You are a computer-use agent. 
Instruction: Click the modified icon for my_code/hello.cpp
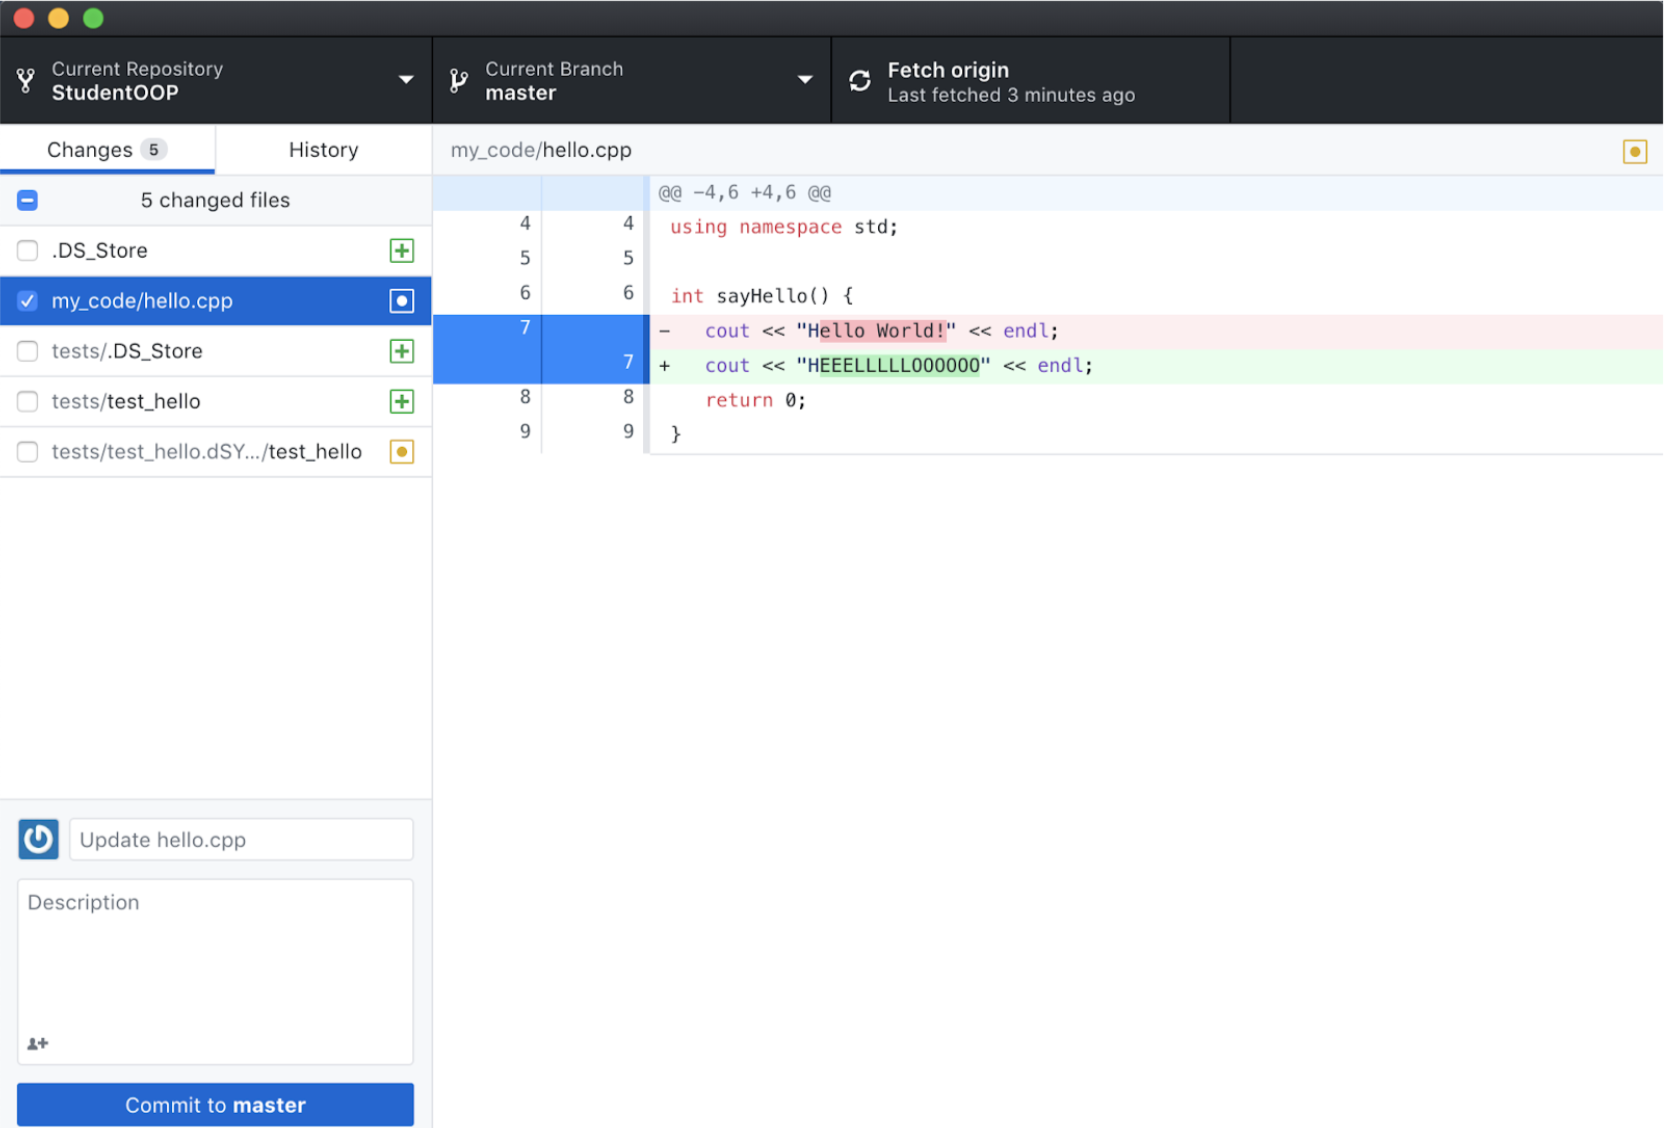tap(402, 301)
